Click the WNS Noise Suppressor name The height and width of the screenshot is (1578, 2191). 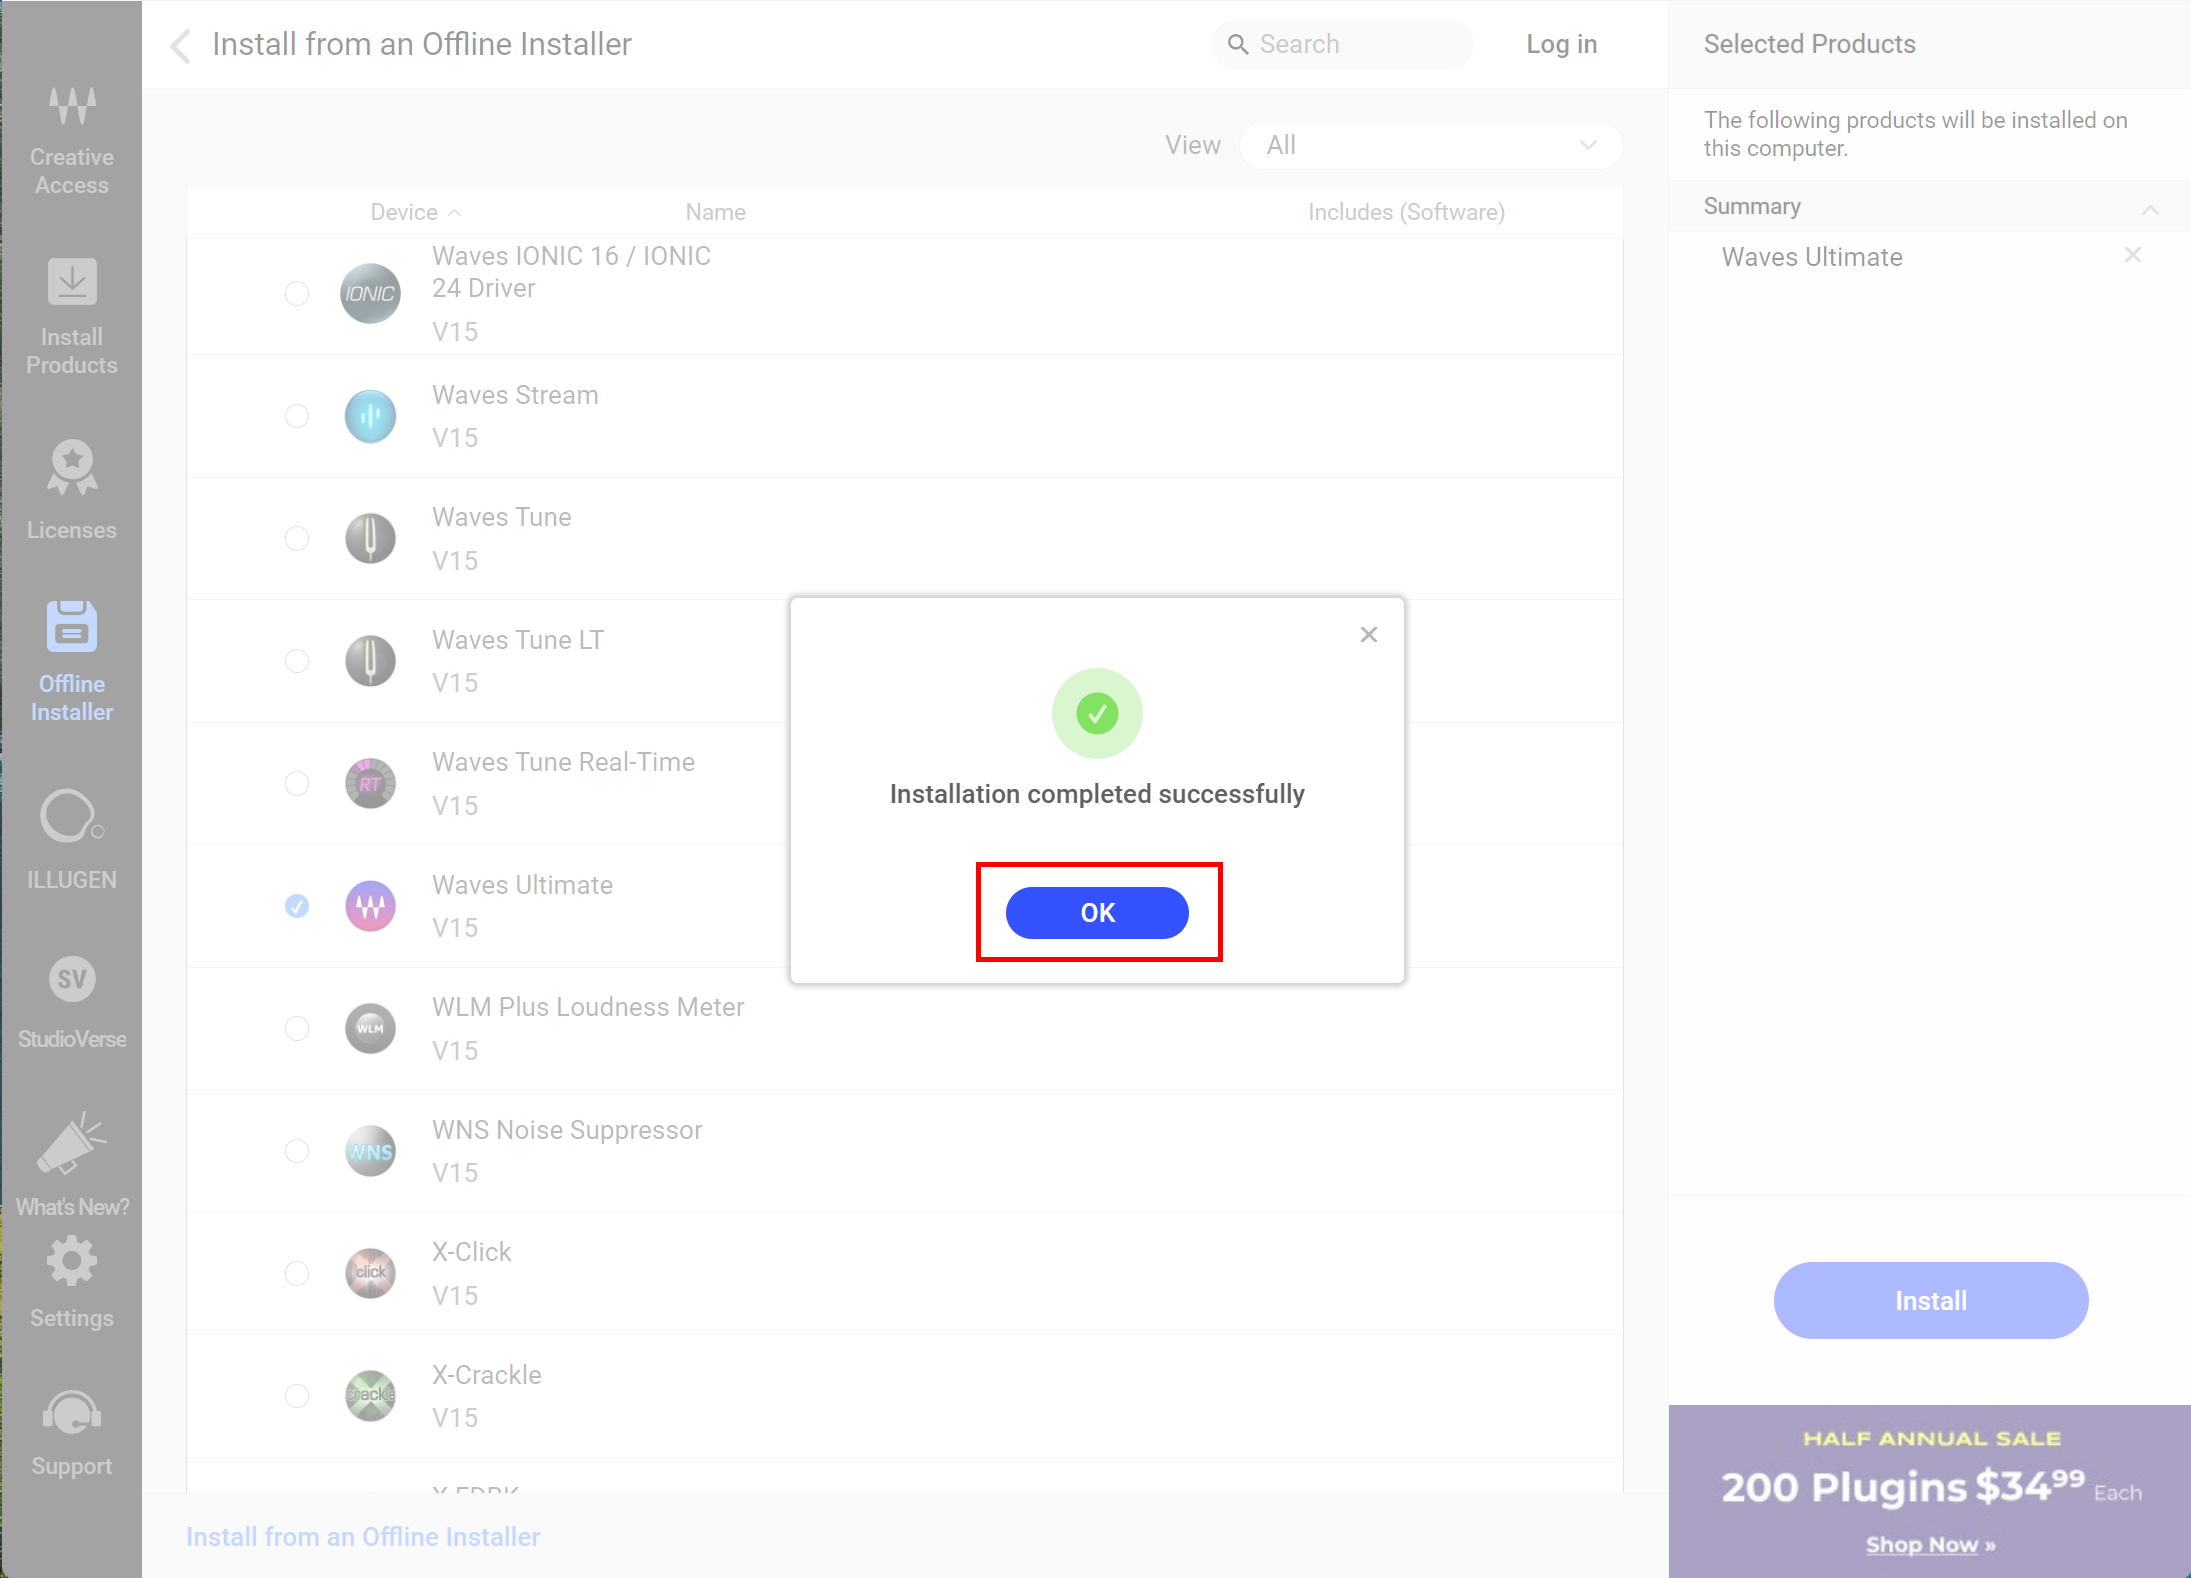[567, 1130]
